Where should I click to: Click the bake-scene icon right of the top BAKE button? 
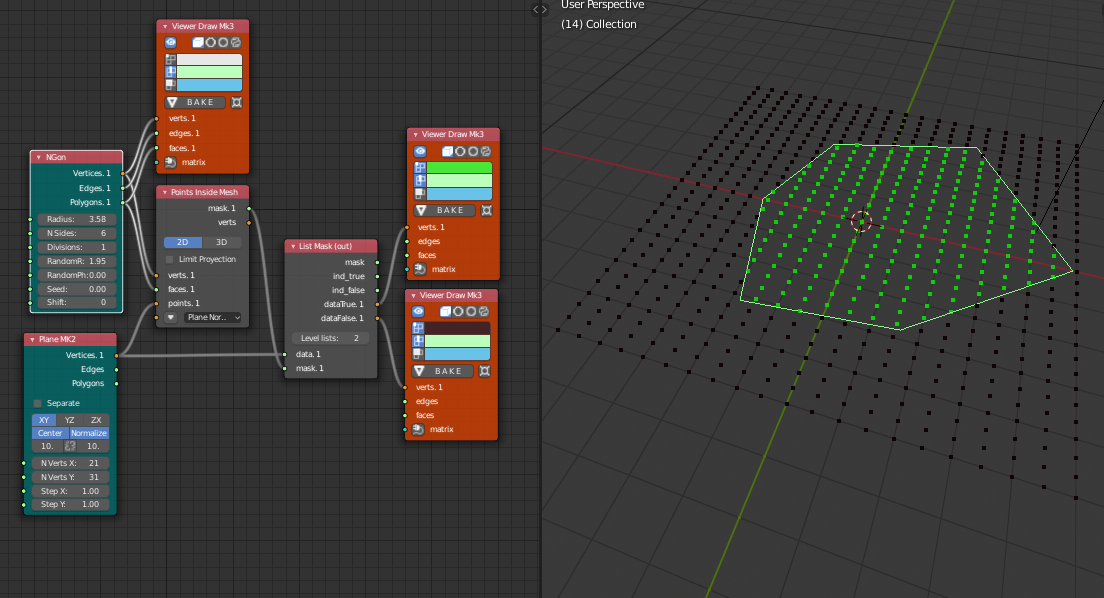(x=235, y=101)
